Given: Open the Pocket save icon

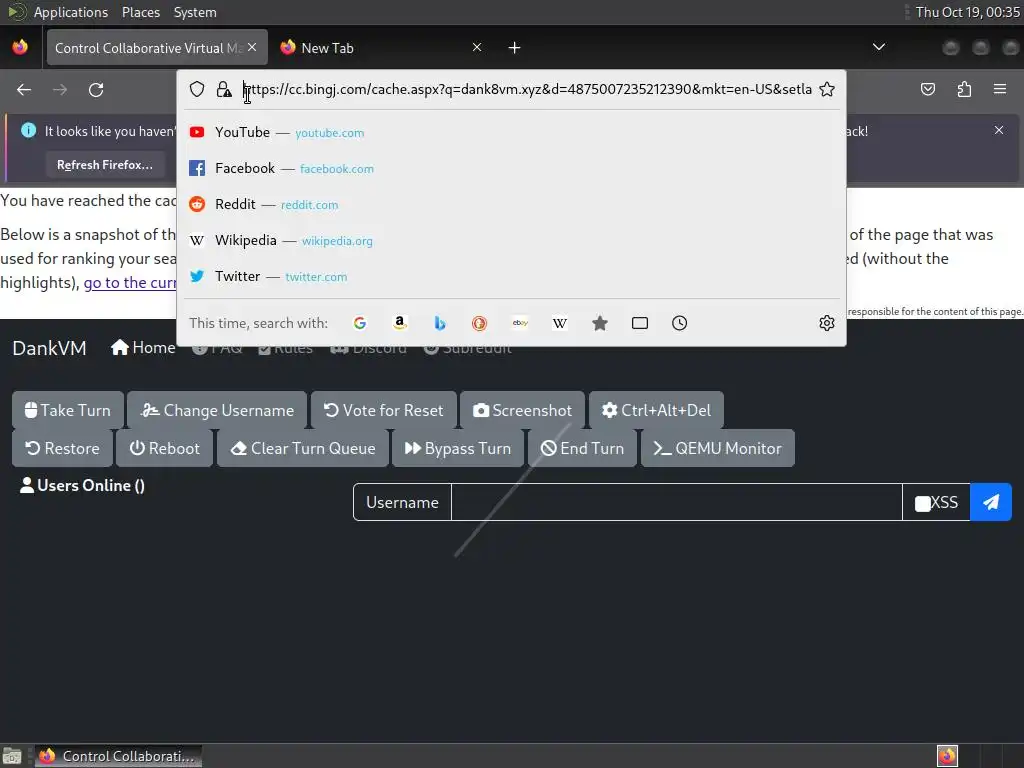Looking at the screenshot, I should [x=927, y=89].
